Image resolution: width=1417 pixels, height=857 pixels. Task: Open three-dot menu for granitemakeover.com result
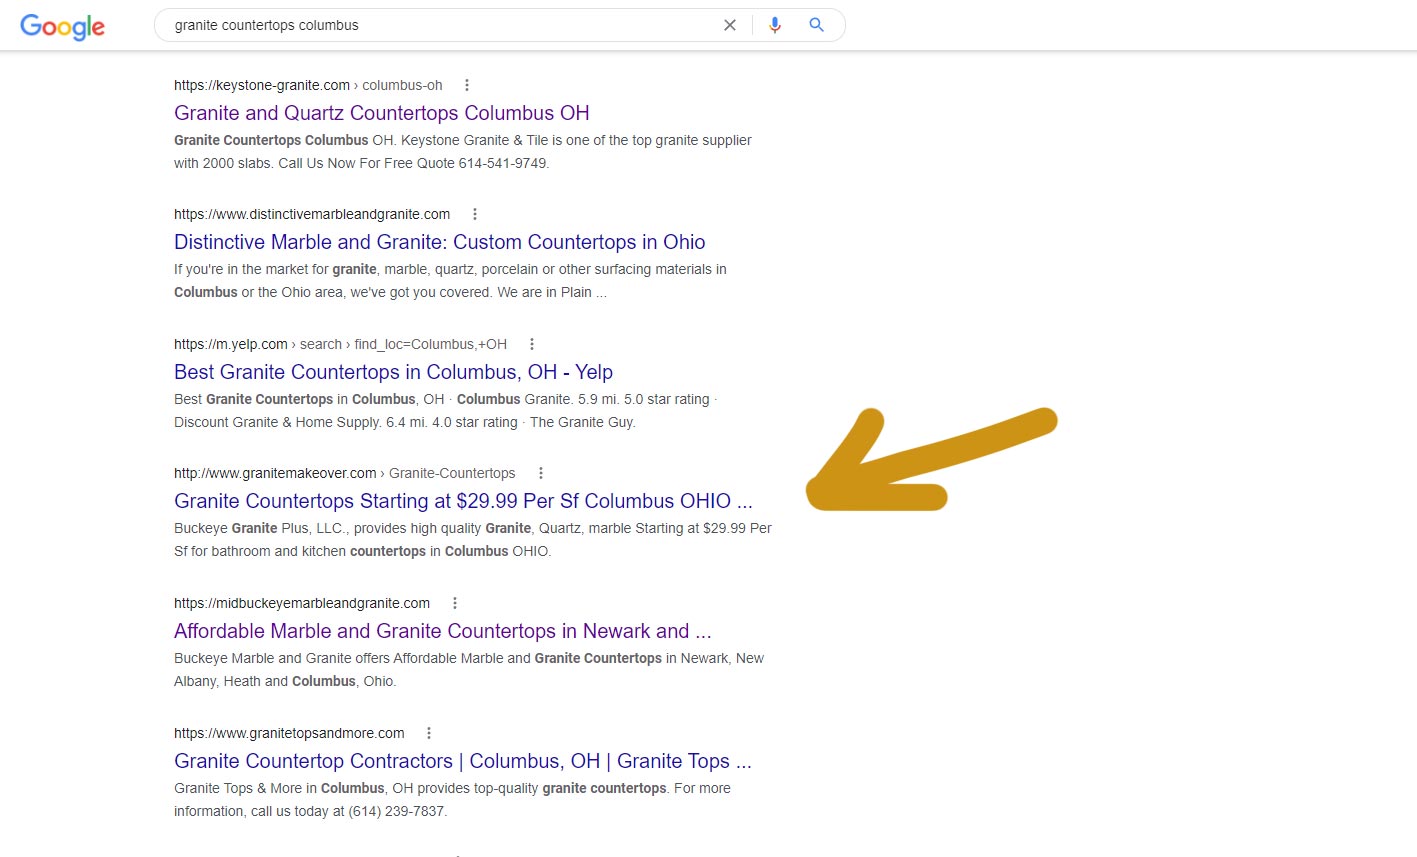[541, 473]
